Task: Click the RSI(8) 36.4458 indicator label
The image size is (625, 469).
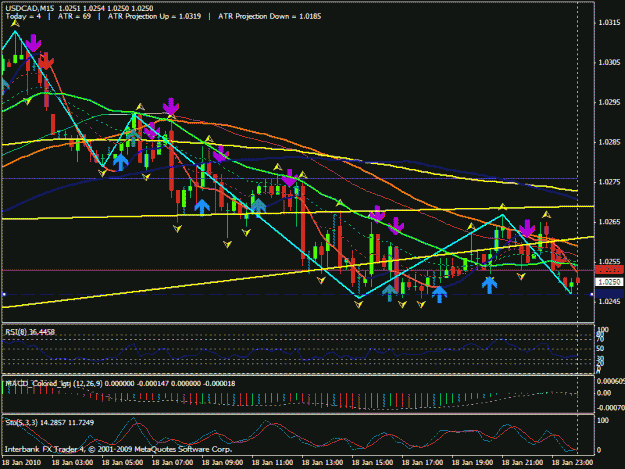Action: coord(29,332)
